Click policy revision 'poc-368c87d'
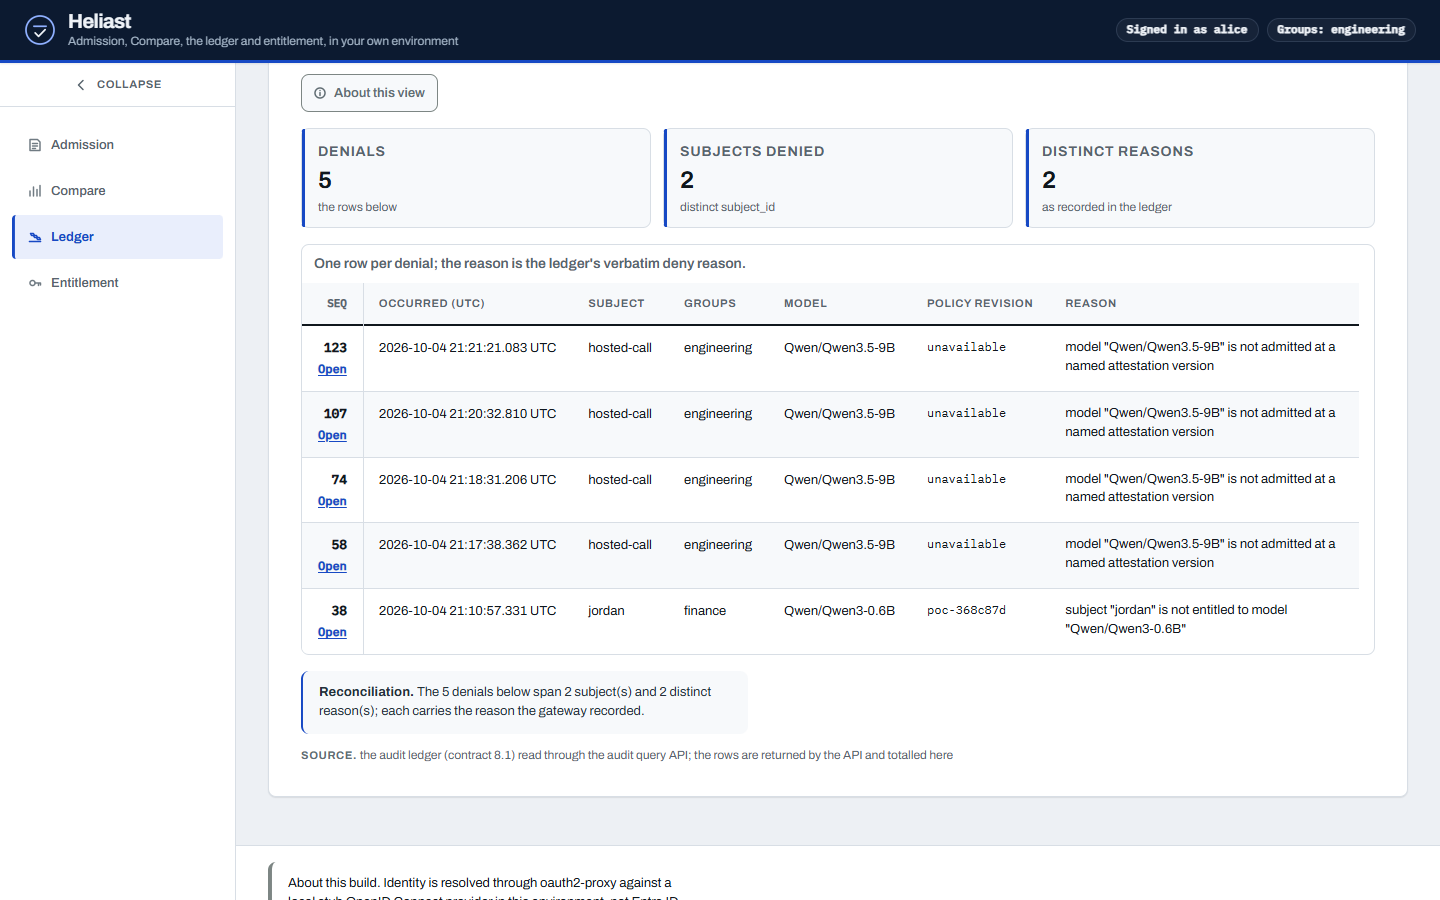Image resolution: width=1440 pixels, height=900 pixels. coord(966,611)
